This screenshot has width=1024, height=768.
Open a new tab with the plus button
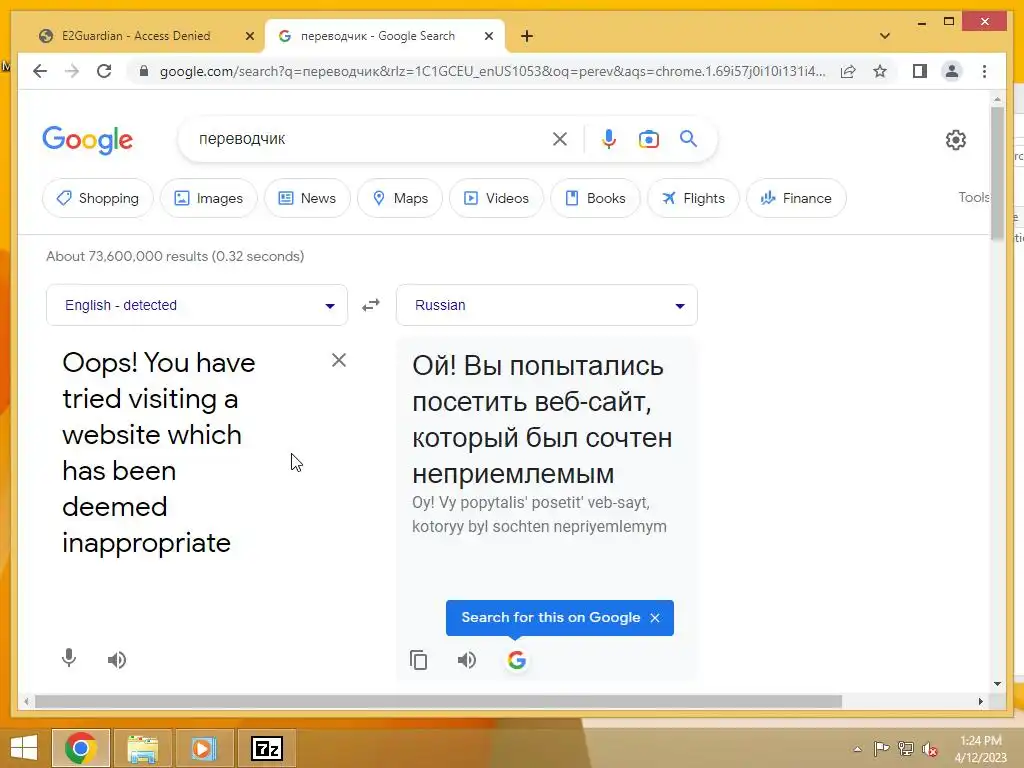click(x=527, y=36)
